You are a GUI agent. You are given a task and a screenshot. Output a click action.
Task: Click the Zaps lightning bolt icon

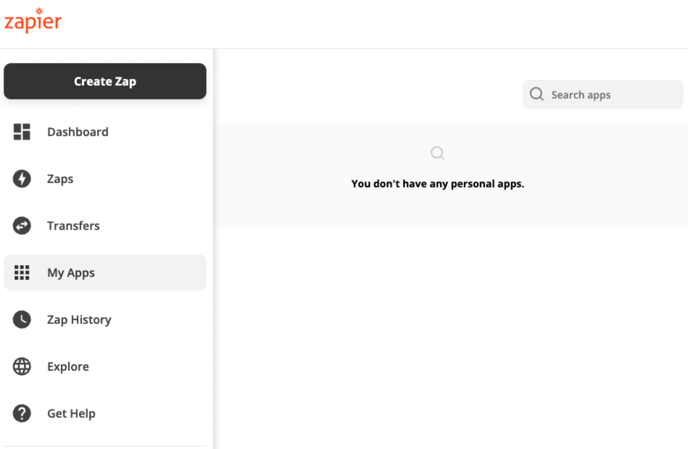click(22, 179)
